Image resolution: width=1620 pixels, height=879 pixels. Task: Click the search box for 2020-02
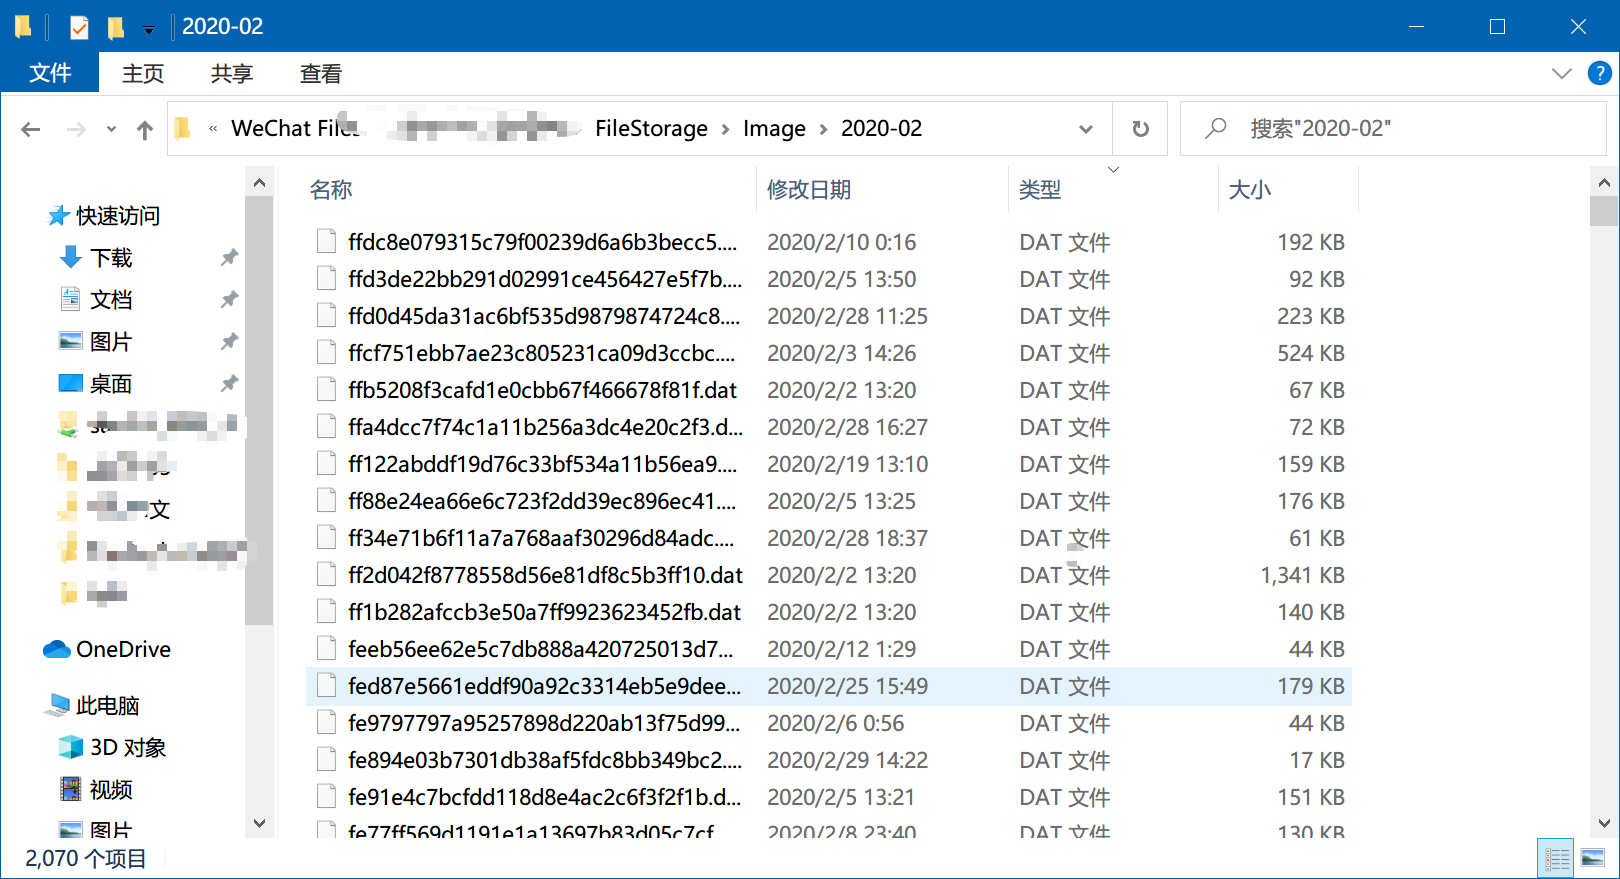pos(1392,128)
